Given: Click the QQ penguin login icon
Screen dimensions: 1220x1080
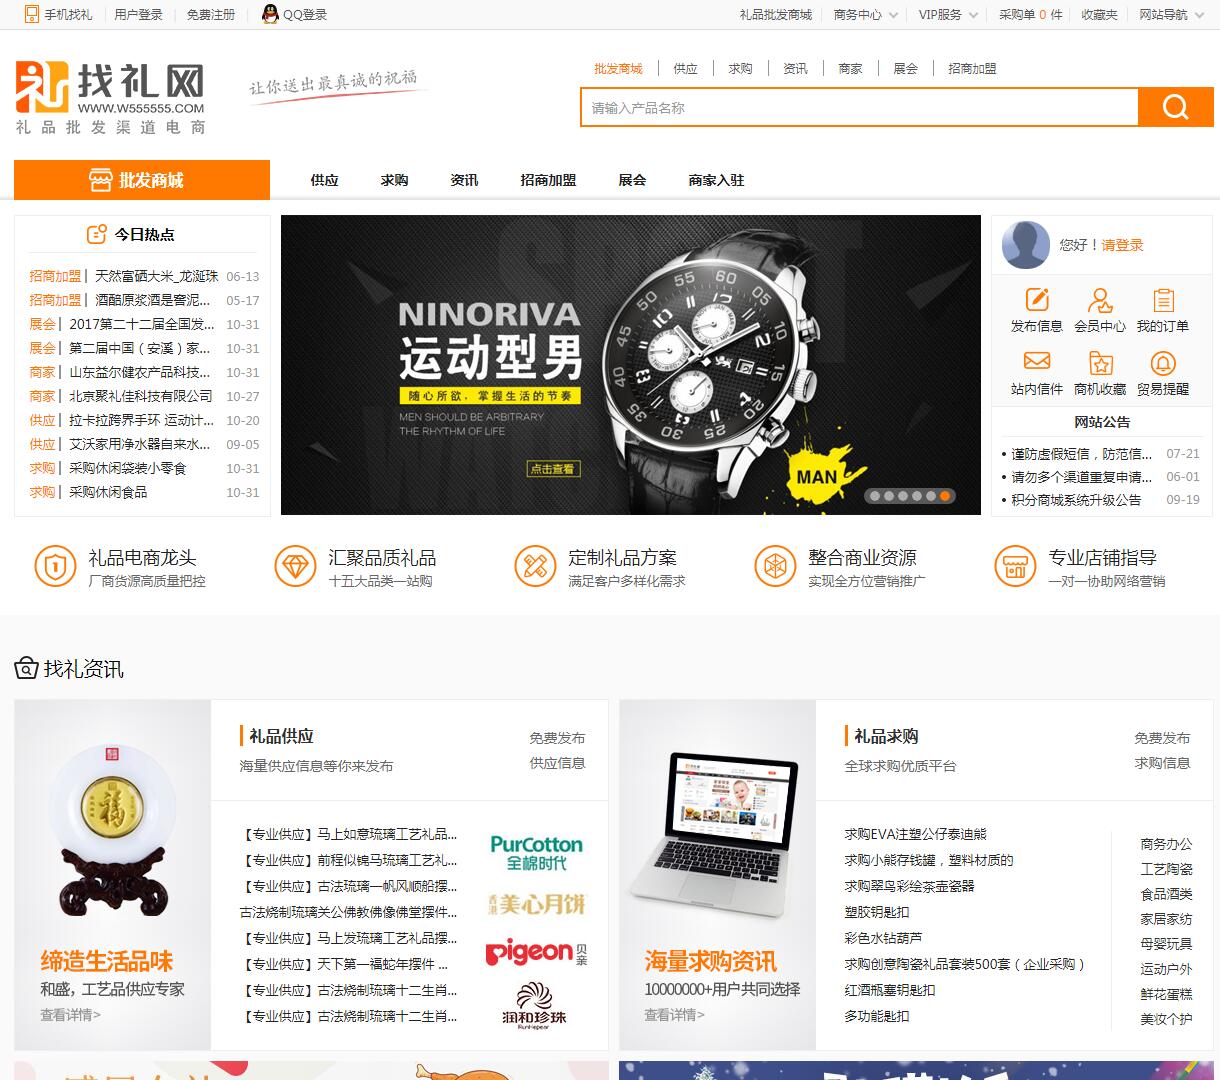Looking at the screenshot, I should click(270, 14).
